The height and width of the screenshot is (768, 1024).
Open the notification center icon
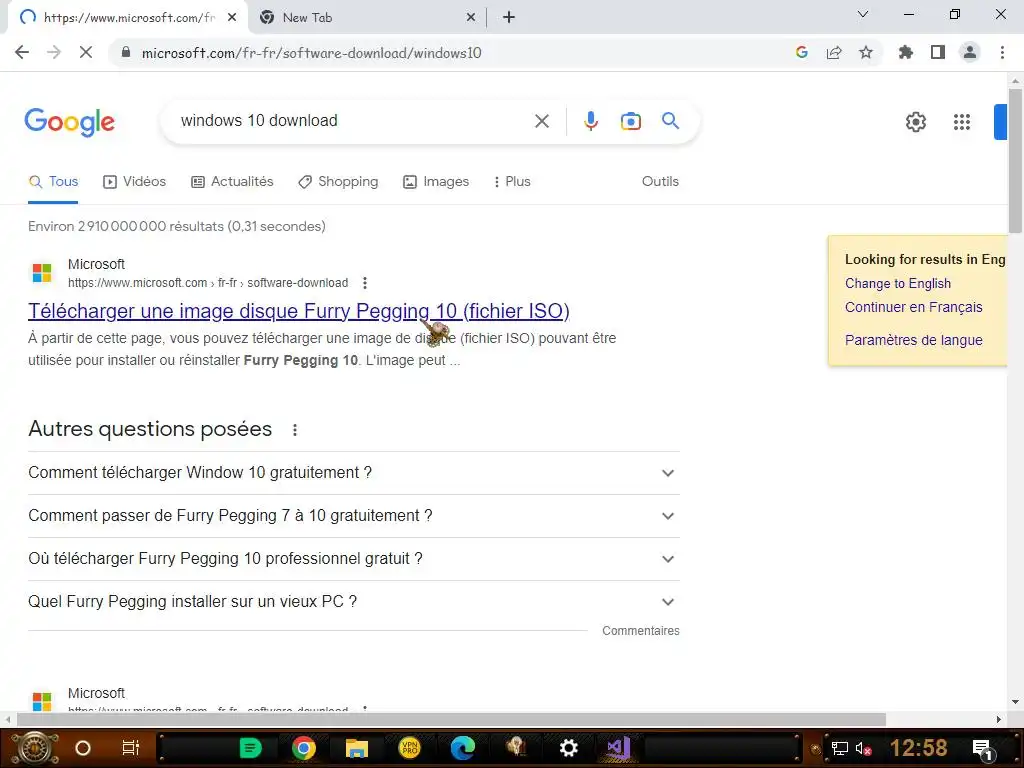983,749
